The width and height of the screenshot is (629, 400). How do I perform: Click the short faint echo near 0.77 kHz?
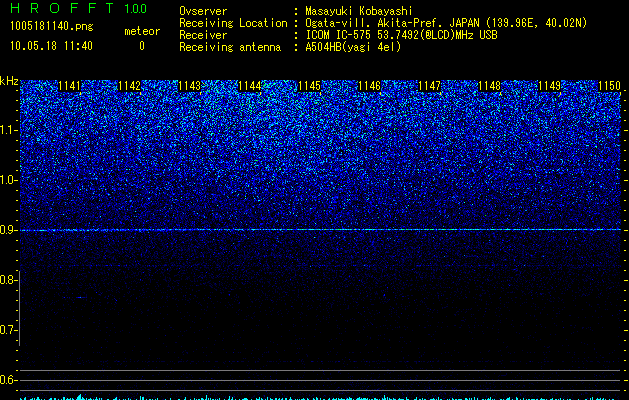point(81,297)
